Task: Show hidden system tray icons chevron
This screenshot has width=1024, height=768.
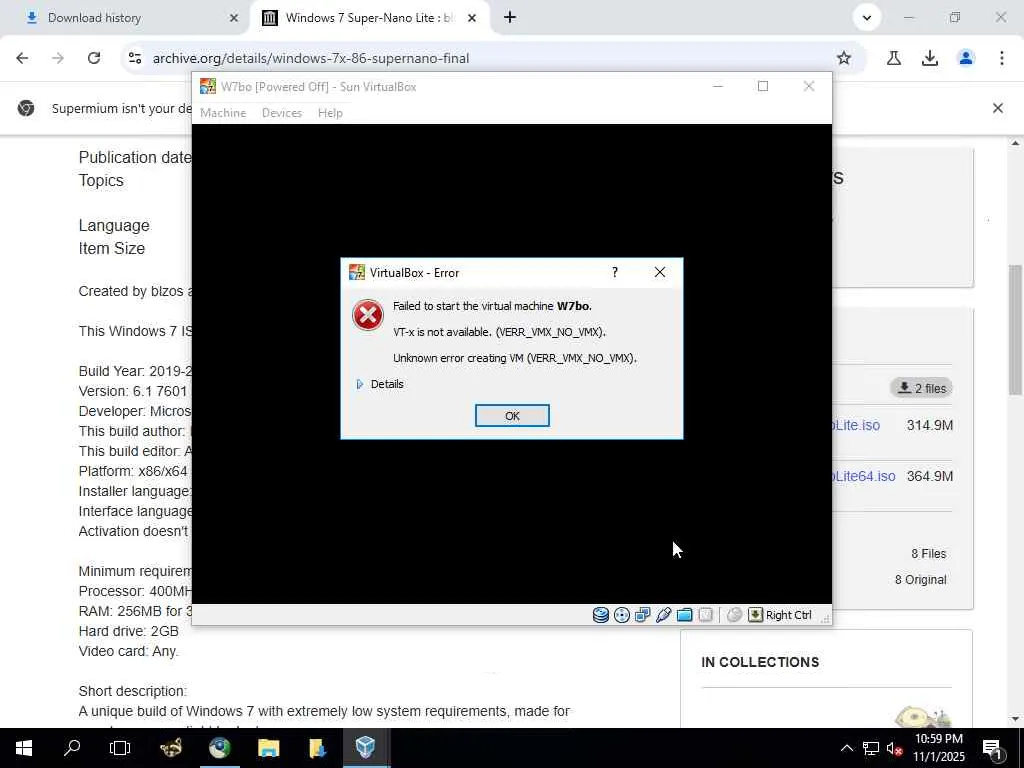Action: (846, 748)
